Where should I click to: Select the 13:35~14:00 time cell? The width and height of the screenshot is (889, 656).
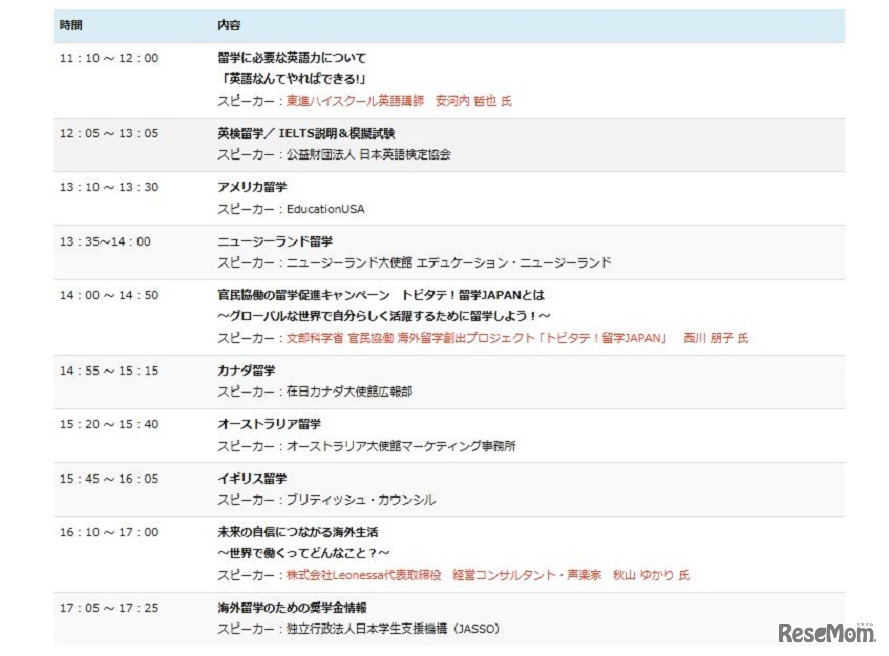(x=105, y=242)
